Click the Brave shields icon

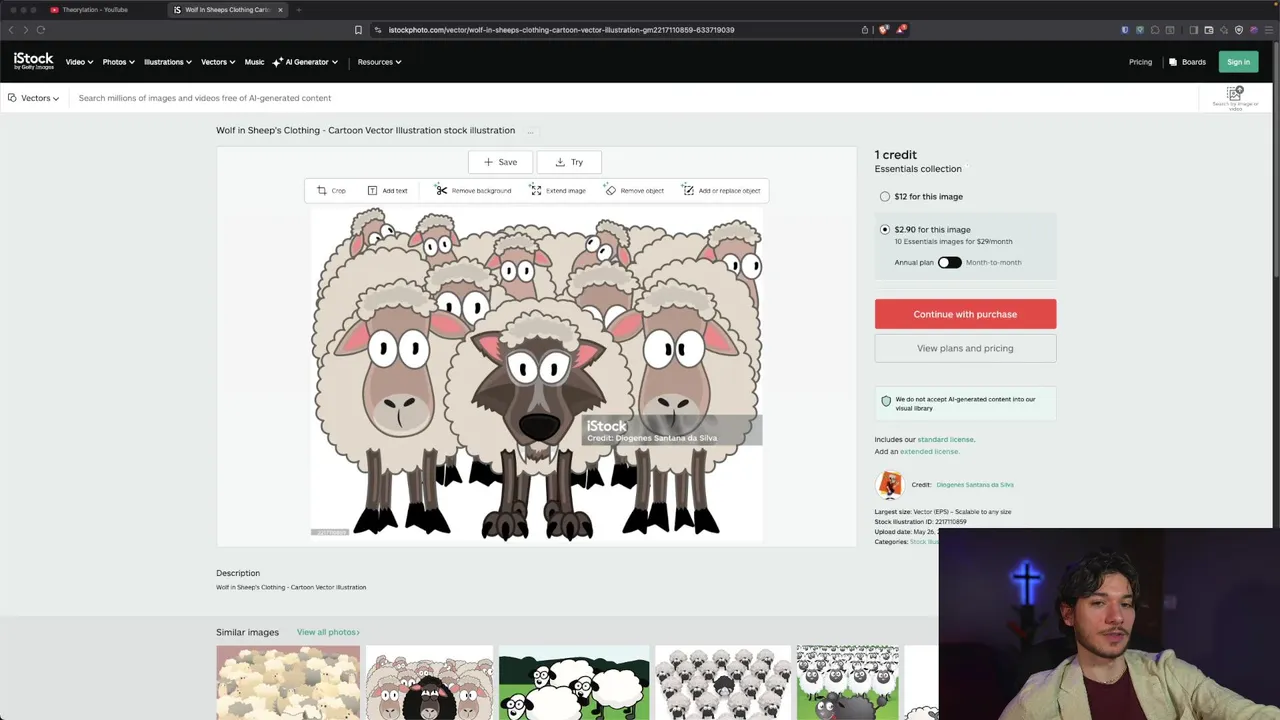click(x=883, y=30)
